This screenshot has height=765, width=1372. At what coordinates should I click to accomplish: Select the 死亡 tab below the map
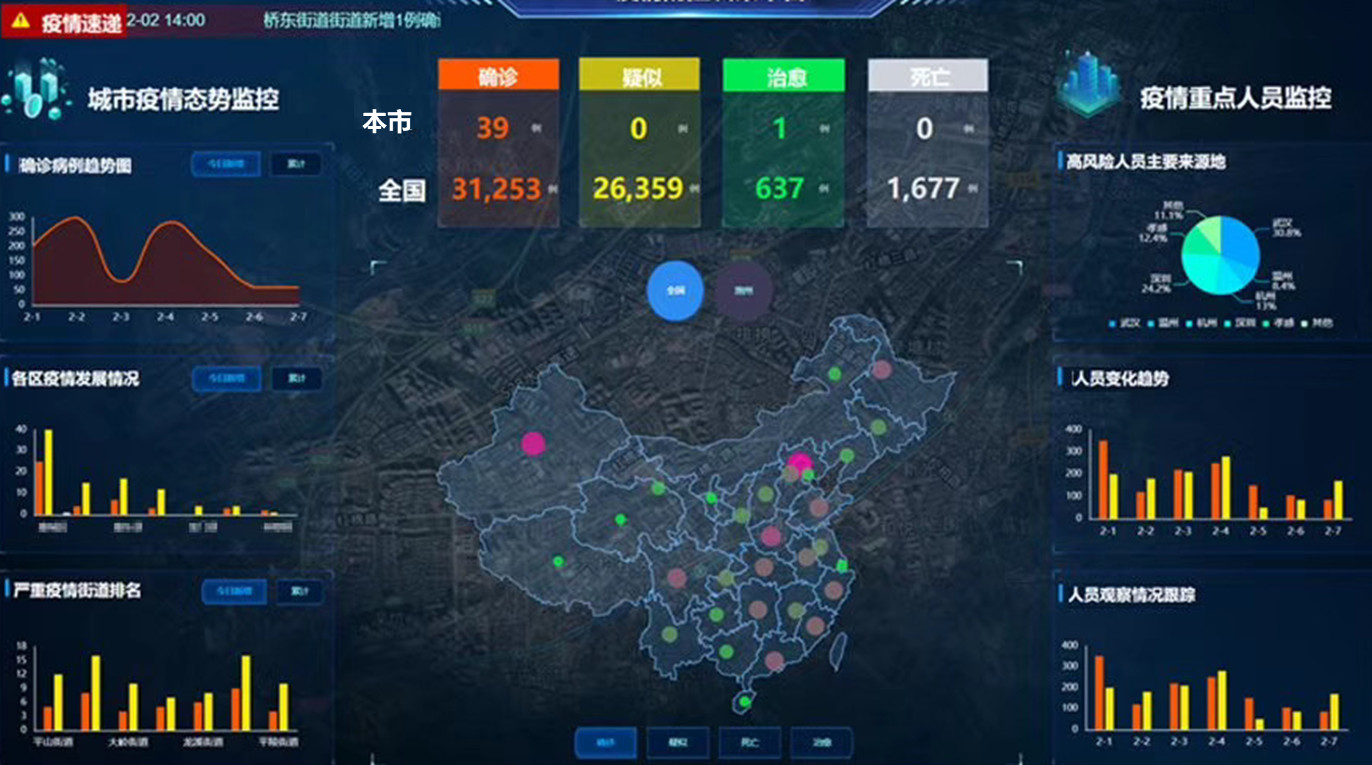coord(749,743)
